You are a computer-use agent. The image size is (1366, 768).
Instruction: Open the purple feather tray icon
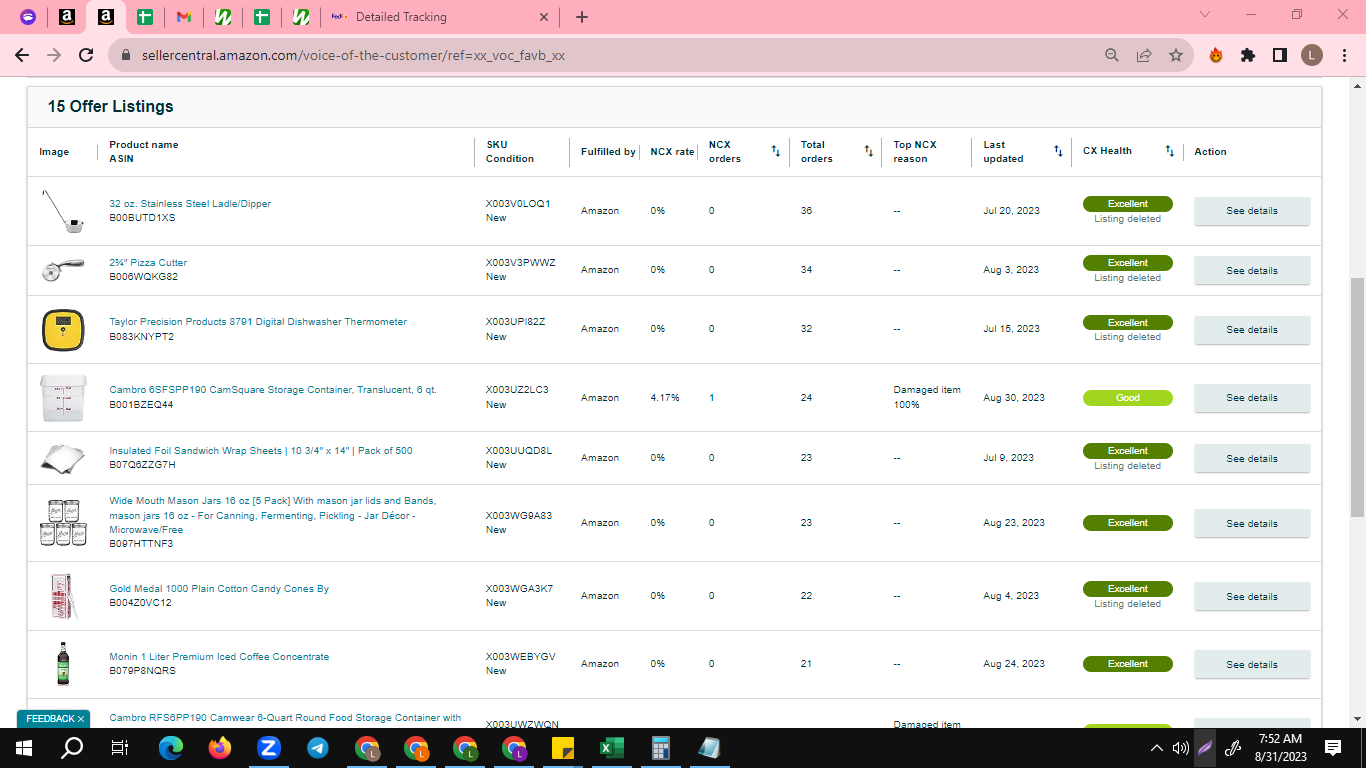(x=1207, y=747)
